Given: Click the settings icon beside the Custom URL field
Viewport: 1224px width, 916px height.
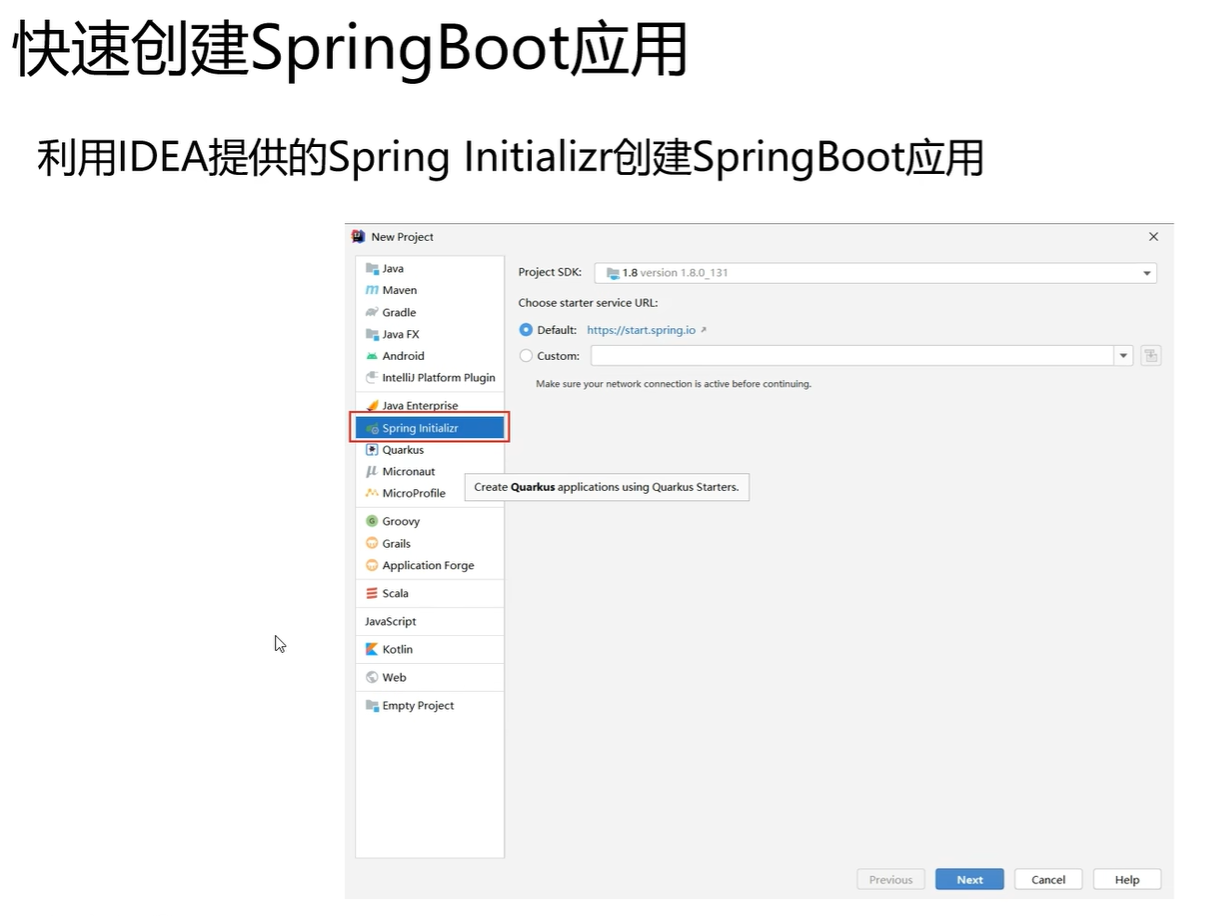Looking at the screenshot, I should (1151, 355).
